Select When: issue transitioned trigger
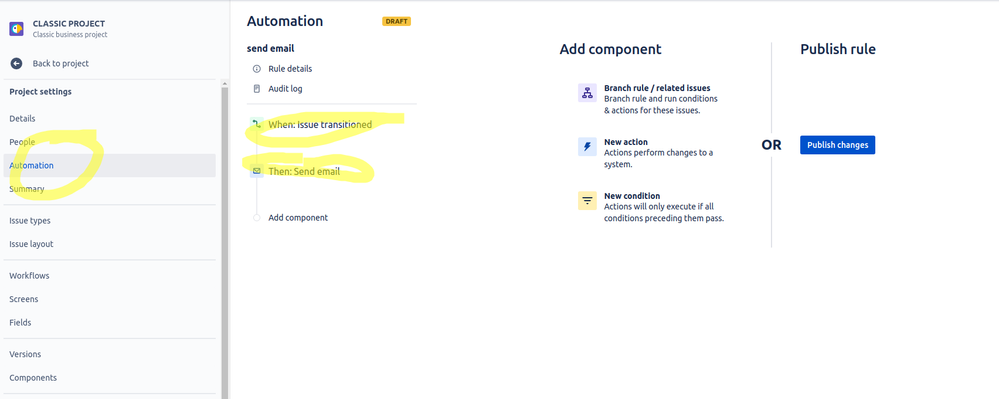 pyautogui.click(x=320, y=124)
